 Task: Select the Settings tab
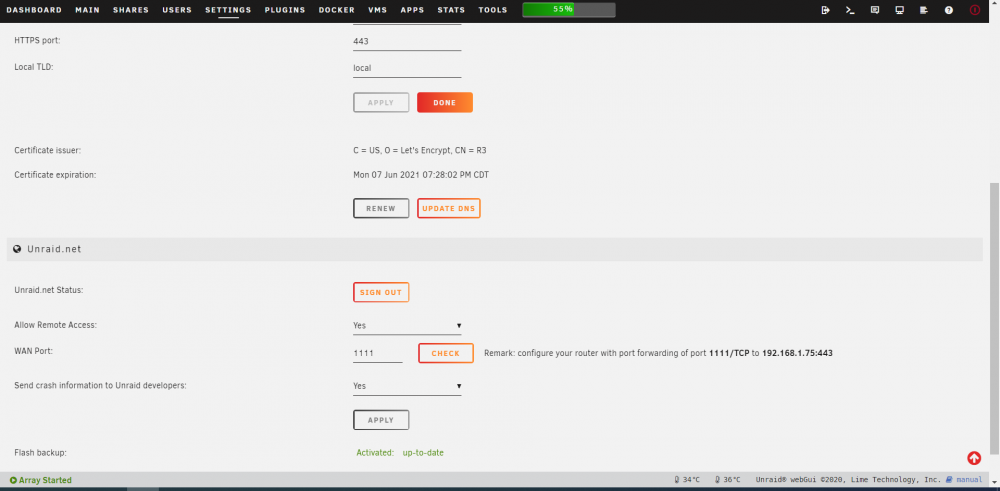tap(228, 10)
